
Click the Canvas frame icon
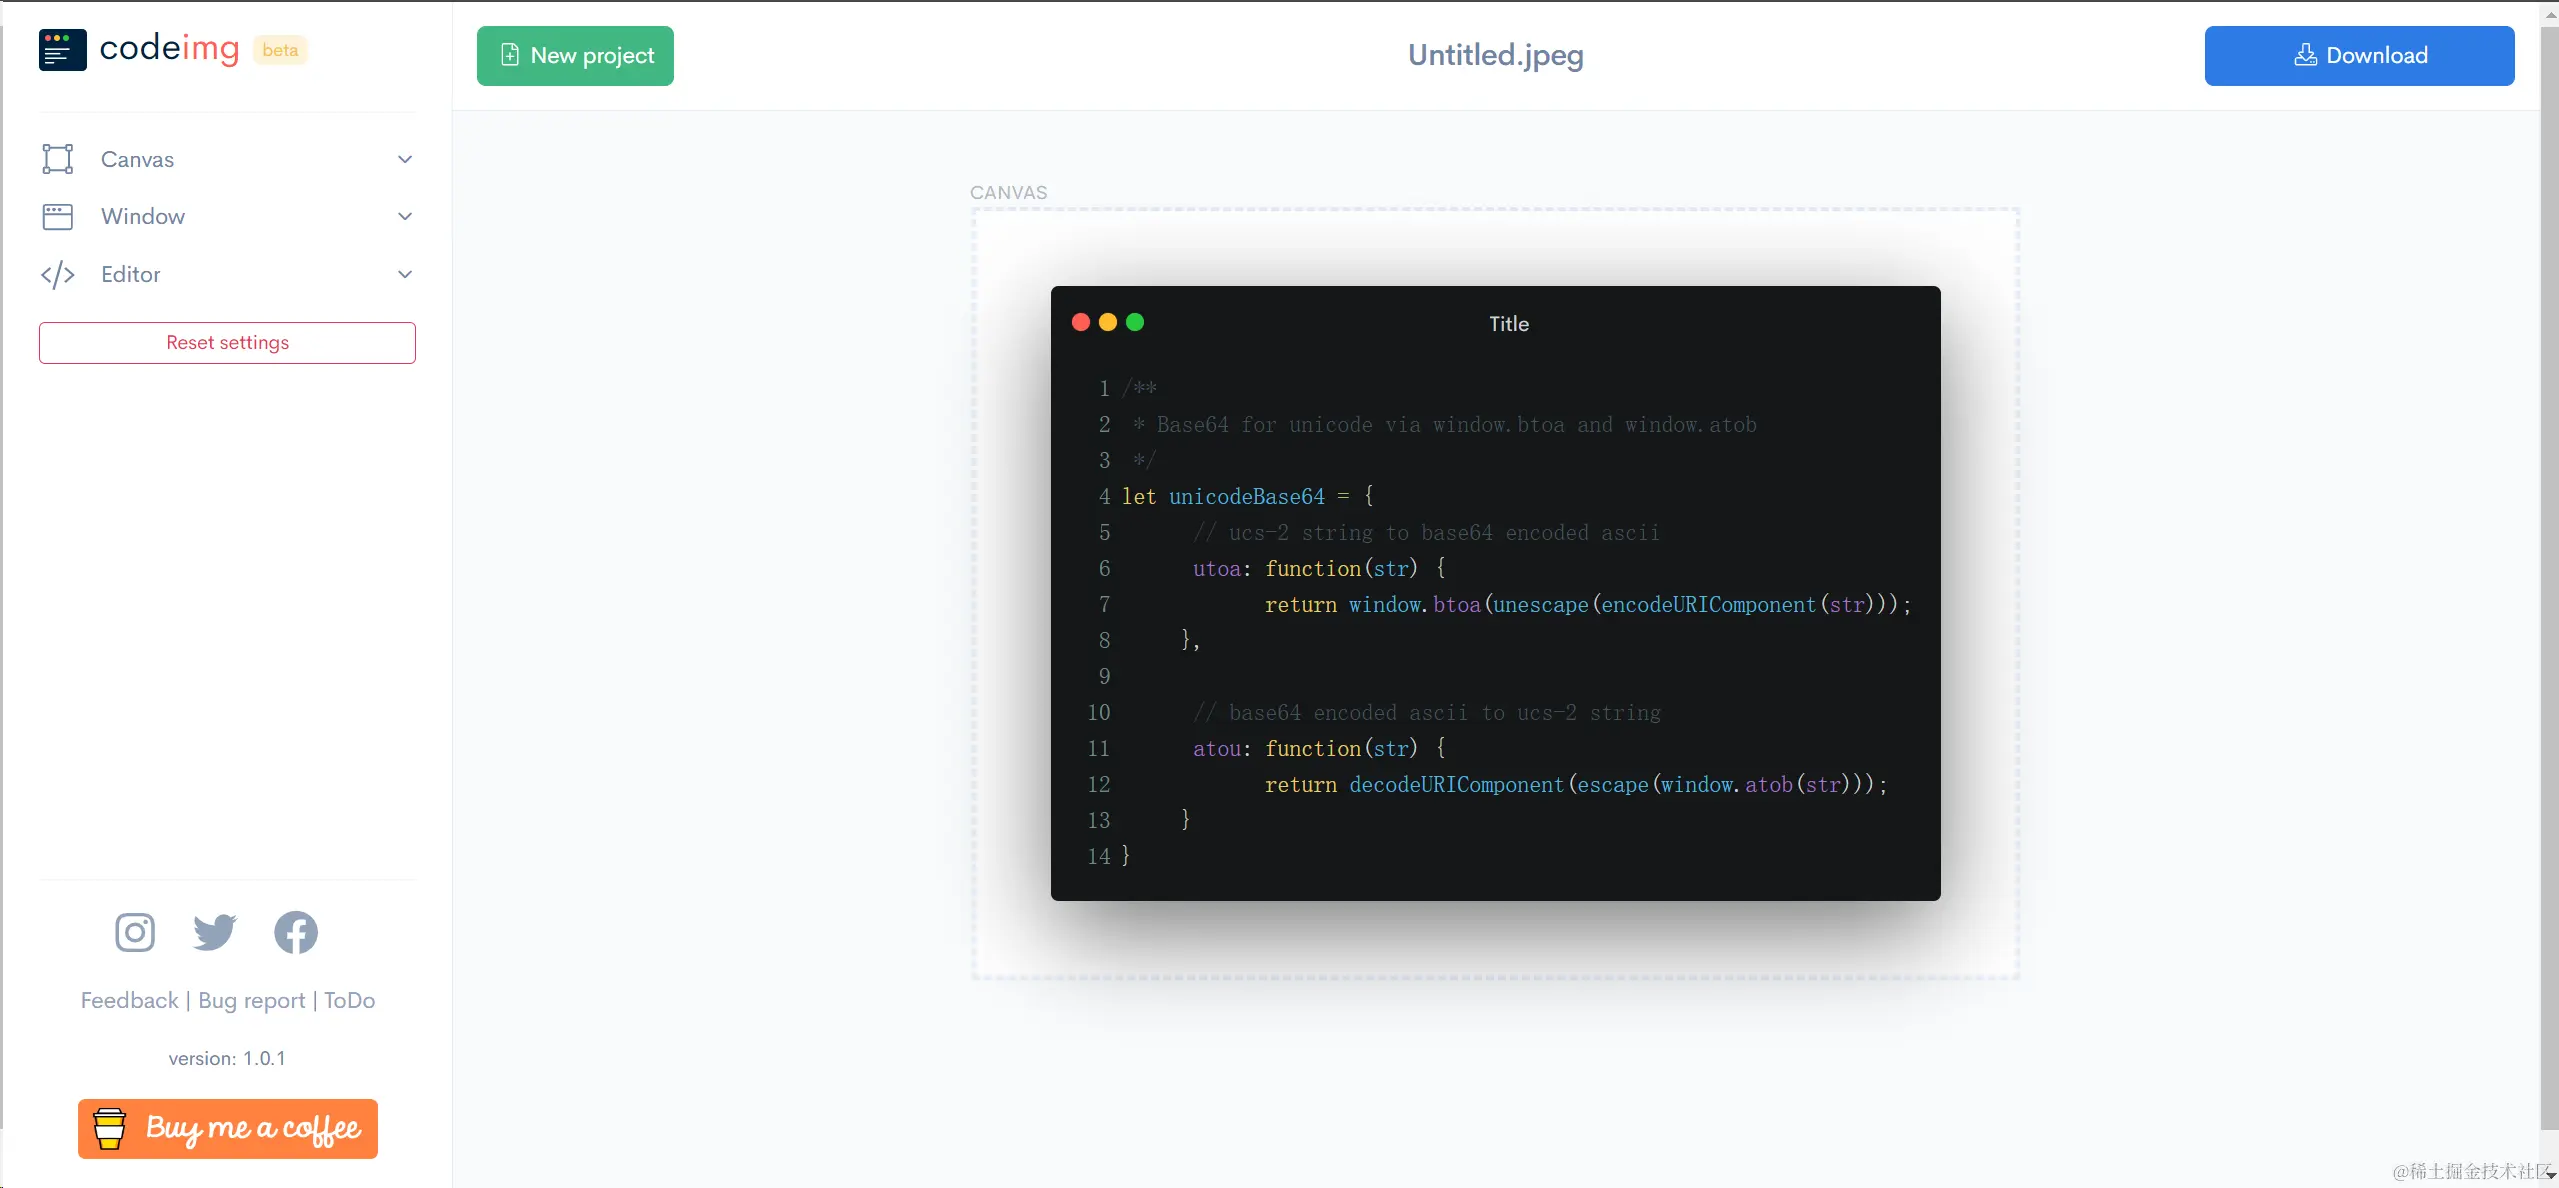click(x=58, y=159)
